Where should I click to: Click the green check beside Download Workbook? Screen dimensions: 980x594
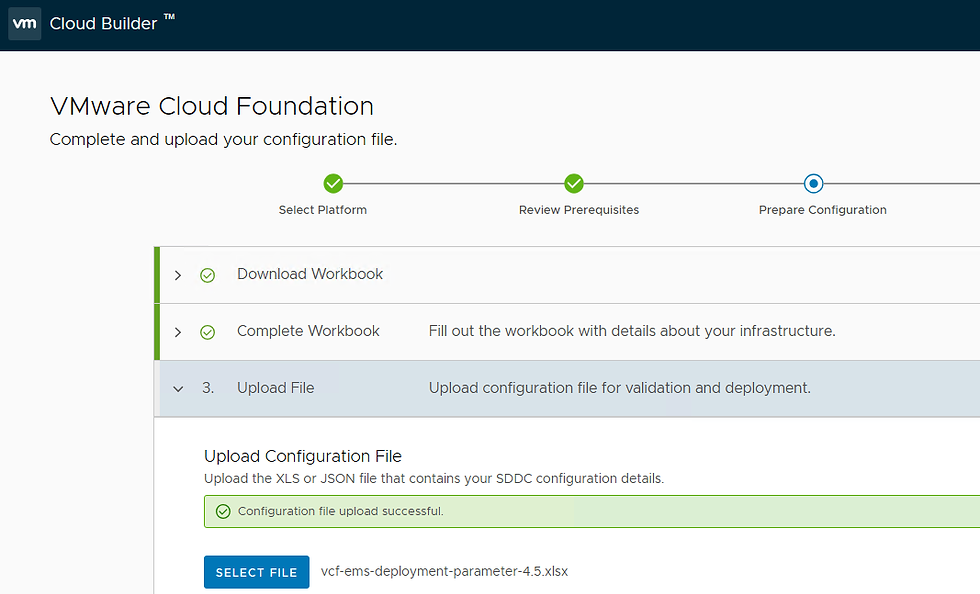(x=208, y=275)
